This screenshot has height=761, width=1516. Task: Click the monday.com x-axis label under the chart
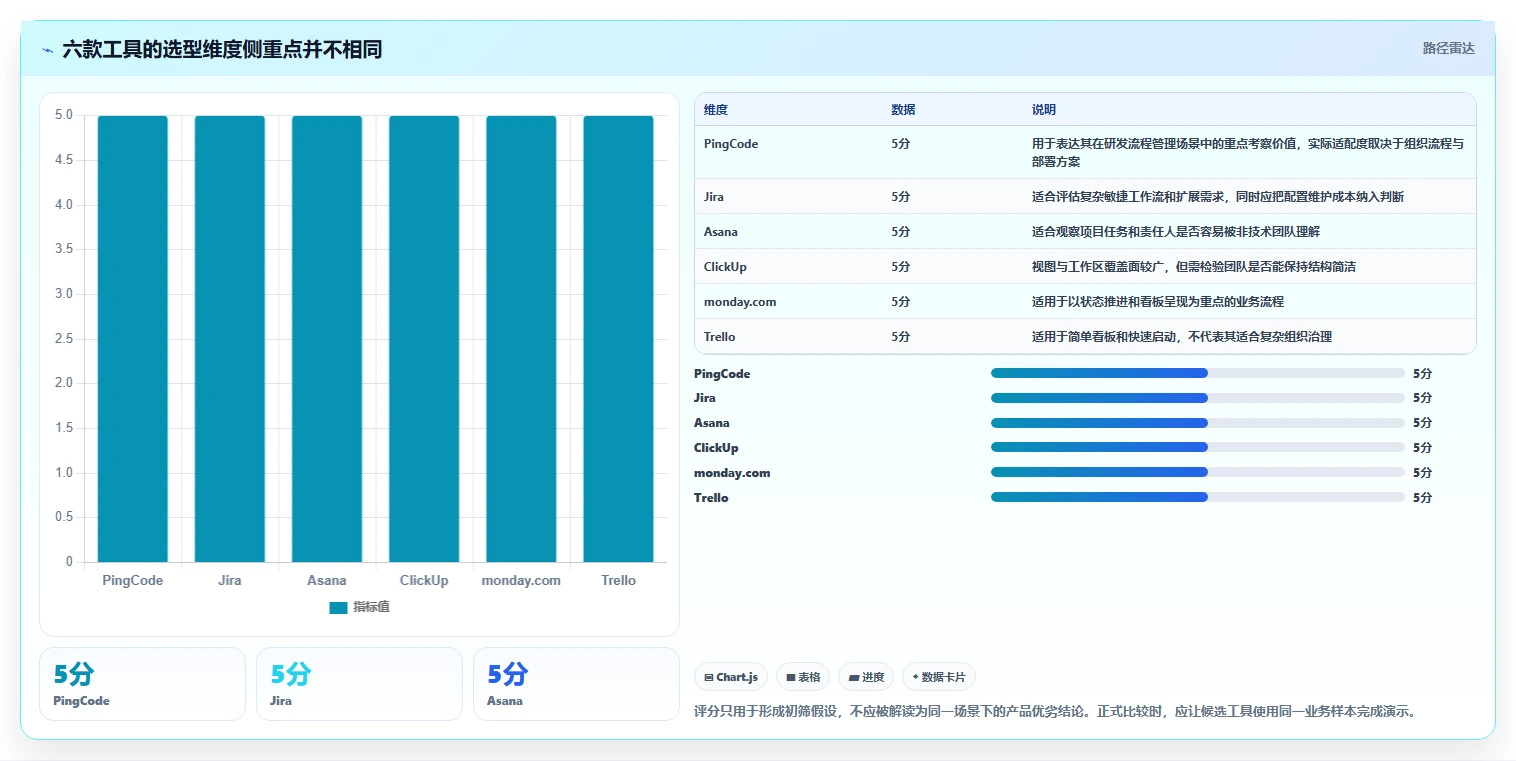[x=521, y=580]
